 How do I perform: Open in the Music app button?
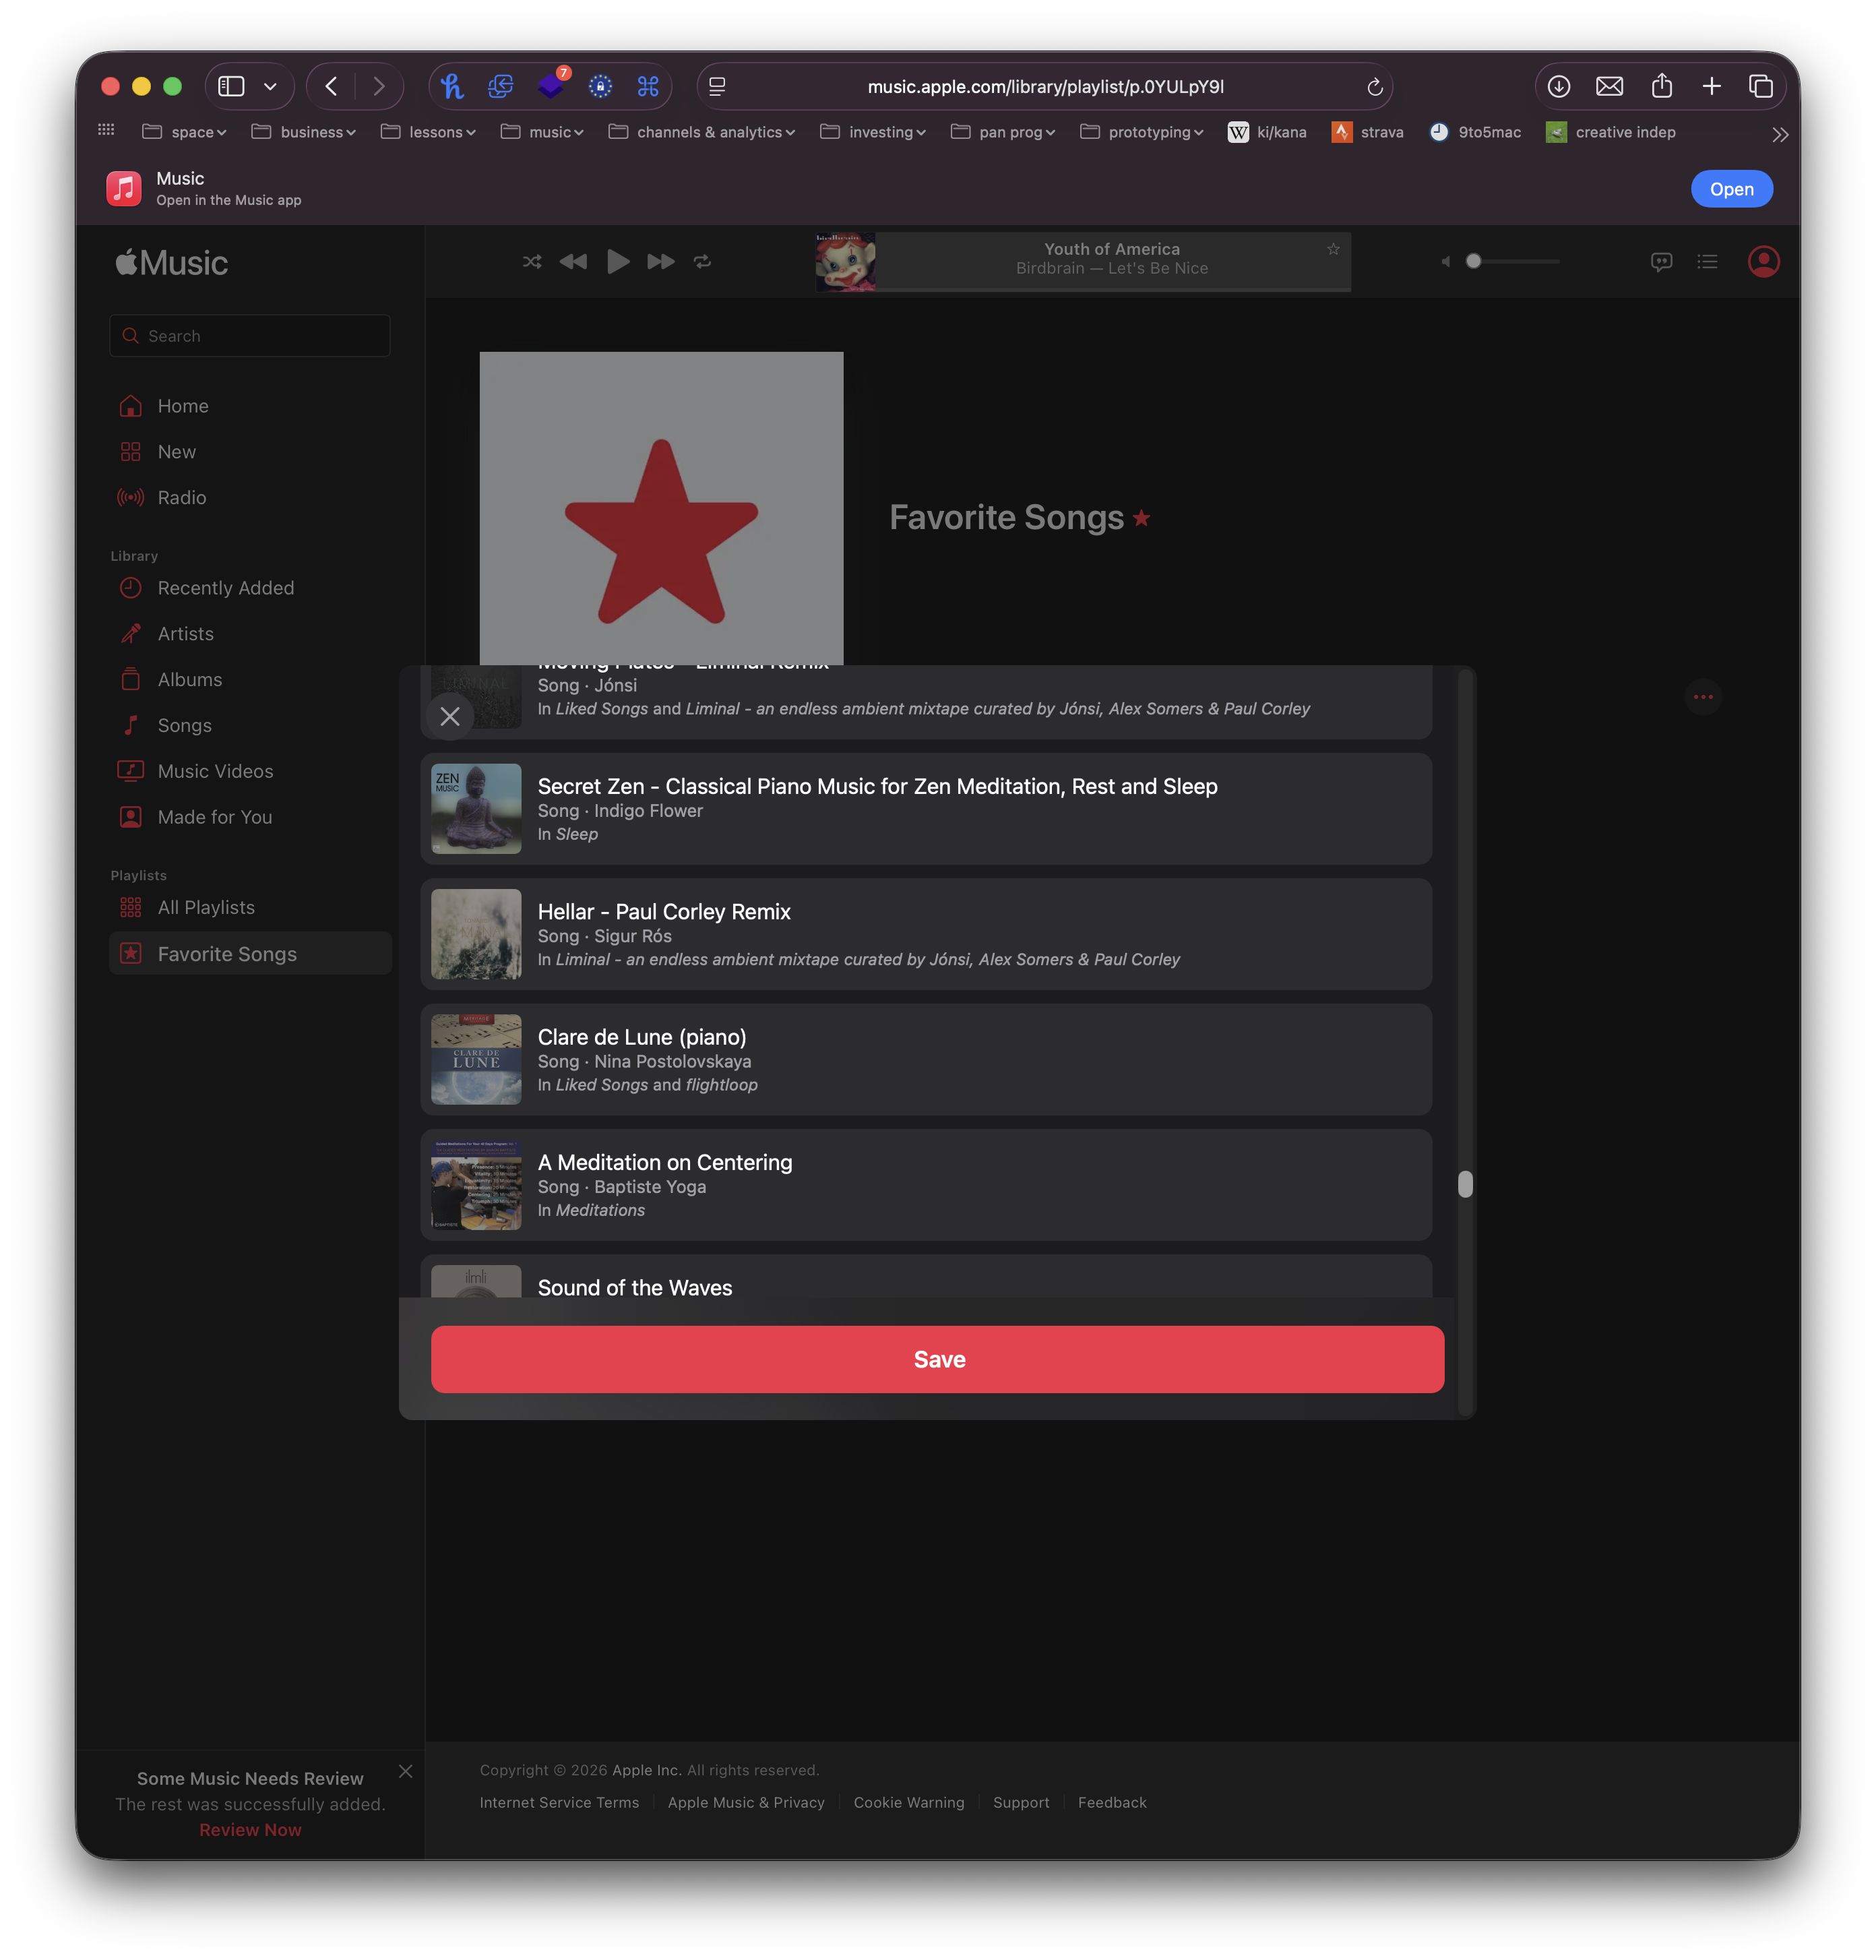tap(1731, 189)
